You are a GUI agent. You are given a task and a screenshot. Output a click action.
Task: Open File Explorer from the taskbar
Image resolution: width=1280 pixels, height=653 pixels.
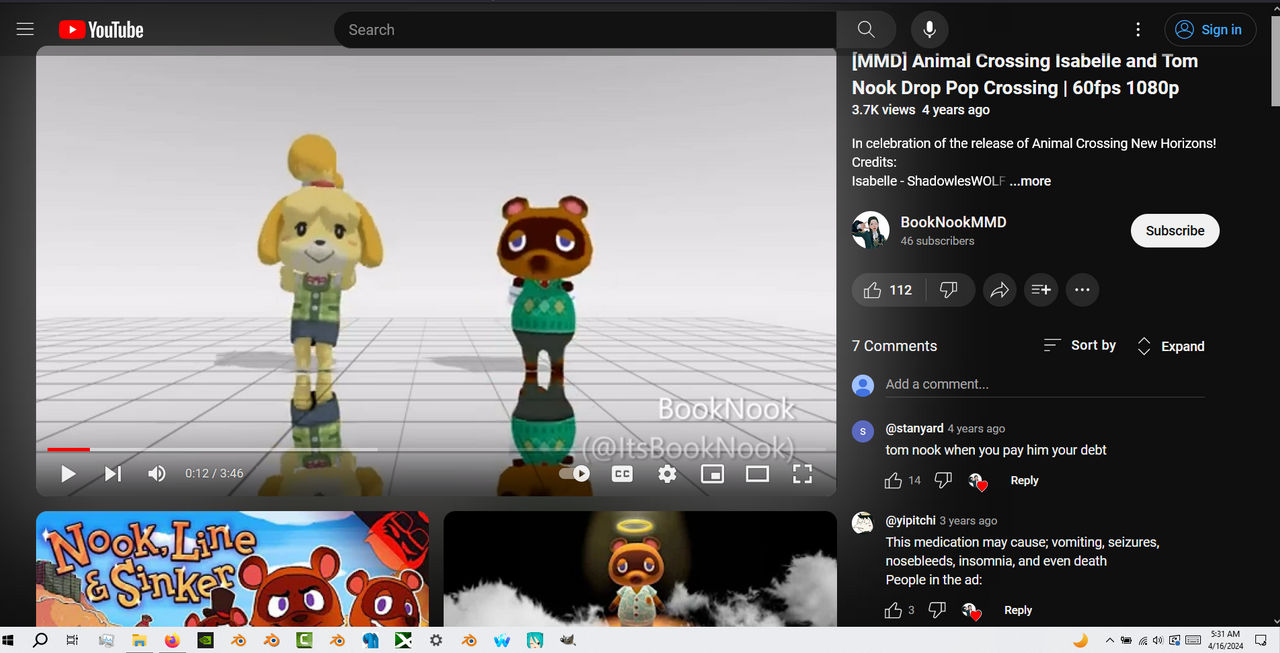(x=139, y=640)
